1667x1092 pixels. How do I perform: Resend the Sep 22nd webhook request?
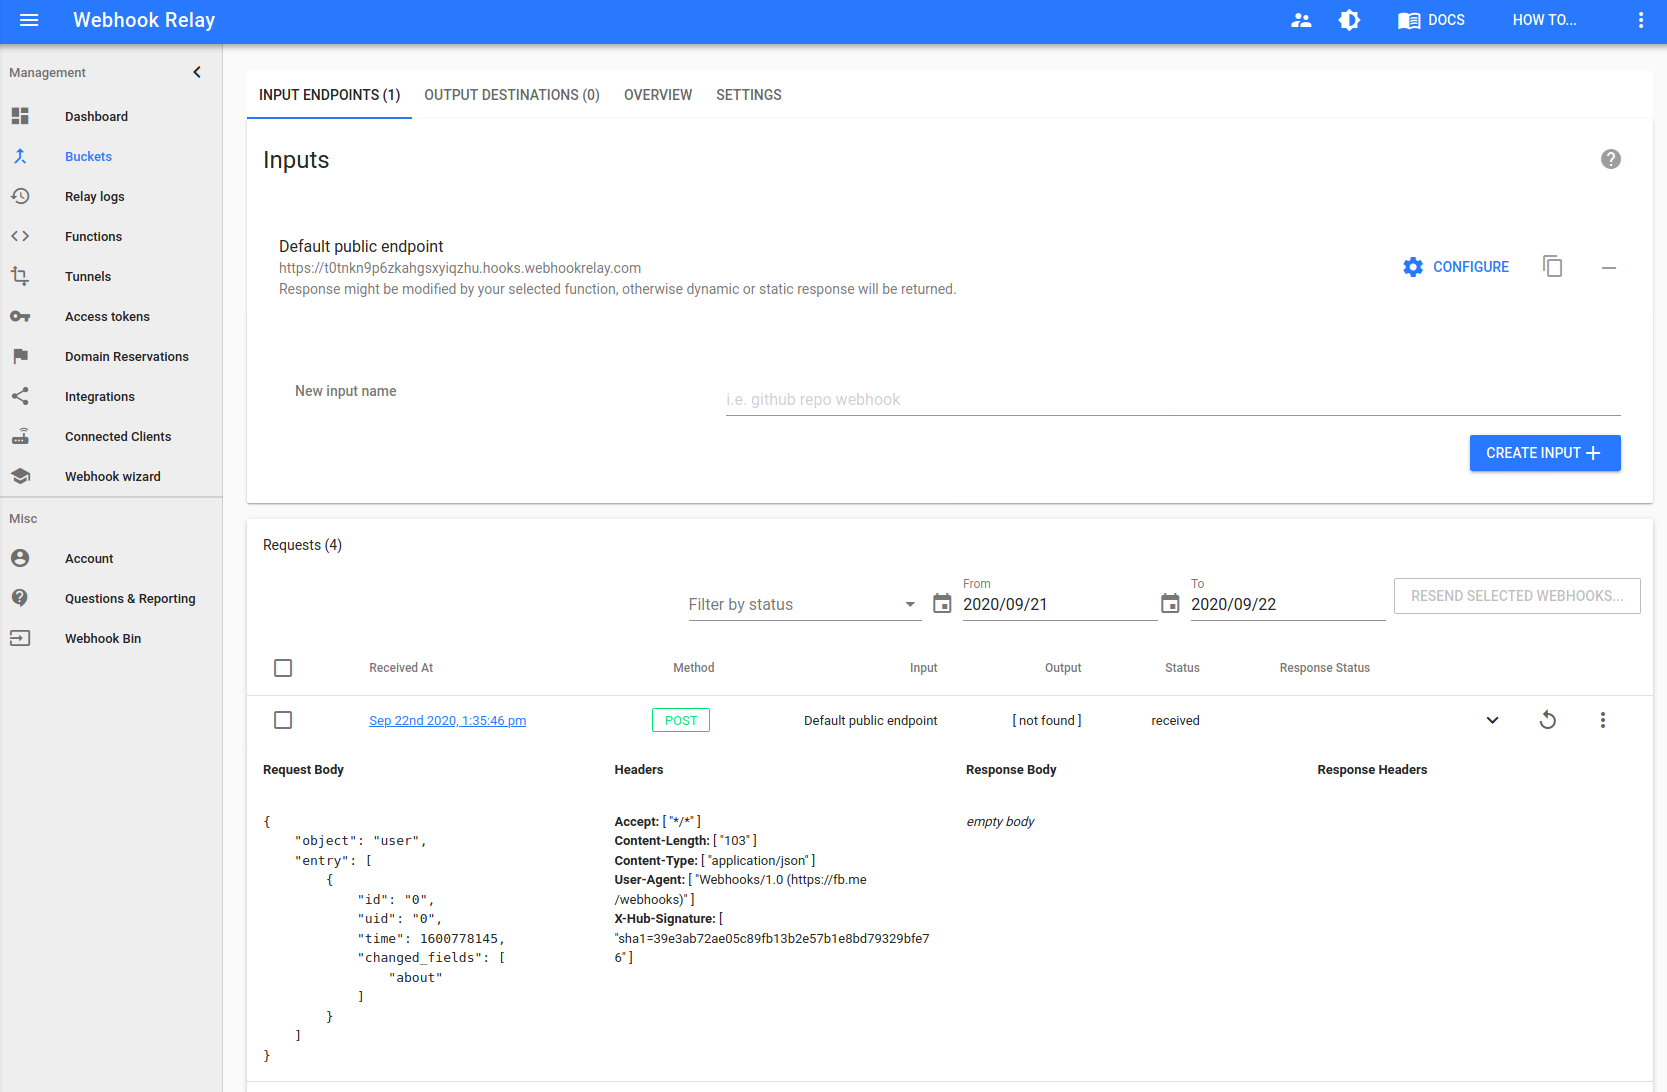[x=1547, y=720]
